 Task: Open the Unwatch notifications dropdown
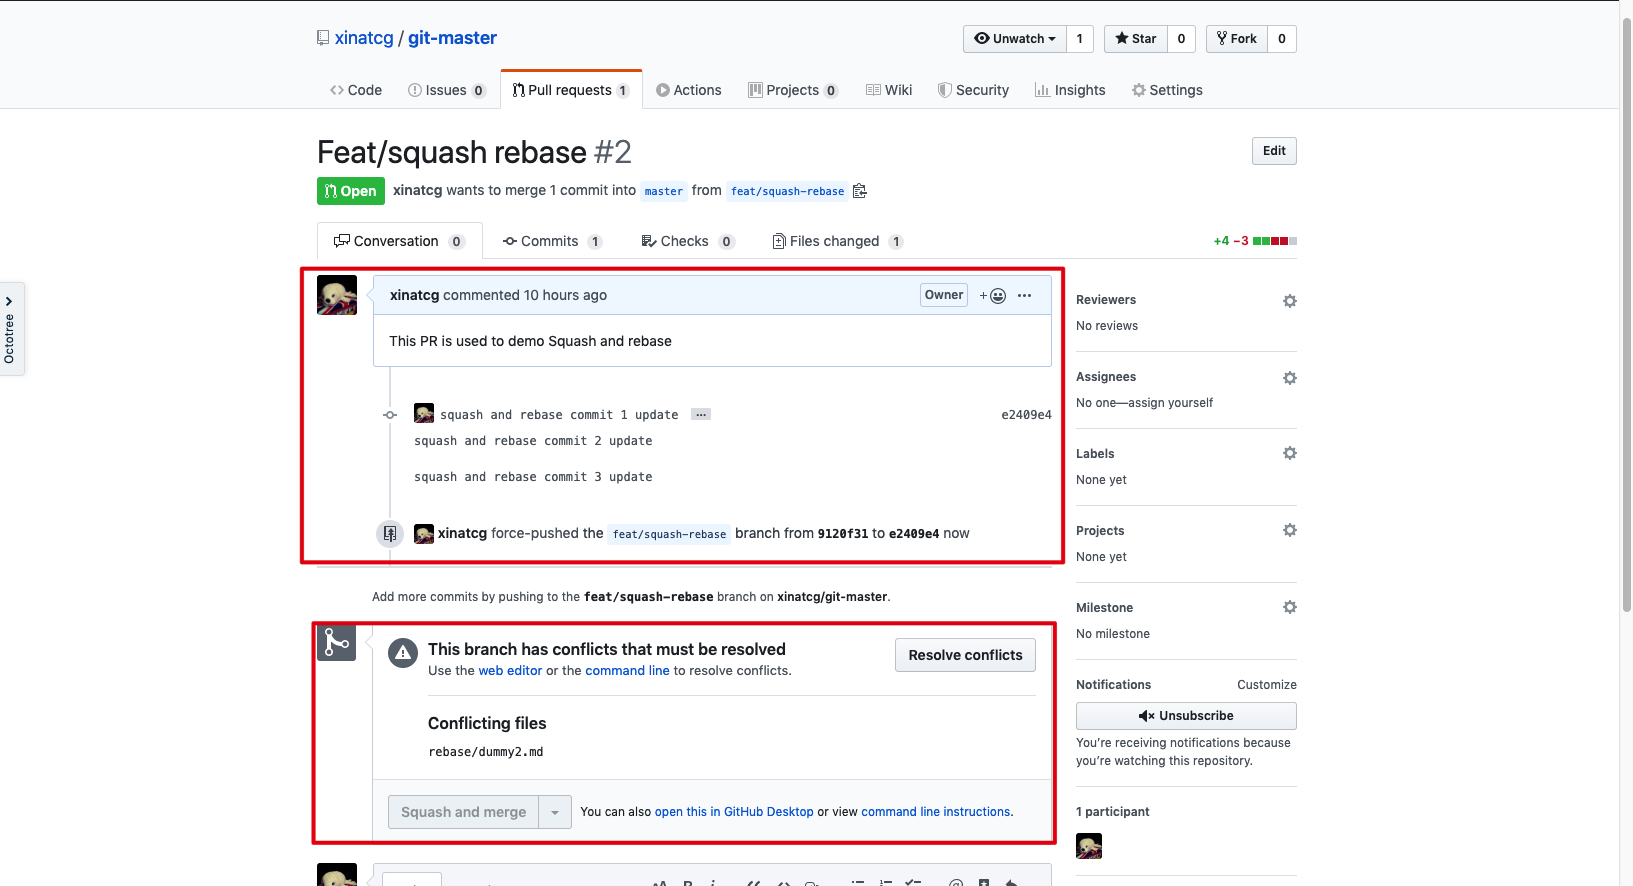pos(1015,39)
